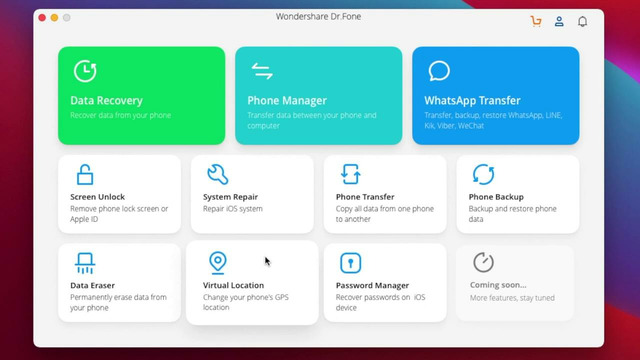
Task: Open the Data Eraser label
Action: click(x=92, y=285)
